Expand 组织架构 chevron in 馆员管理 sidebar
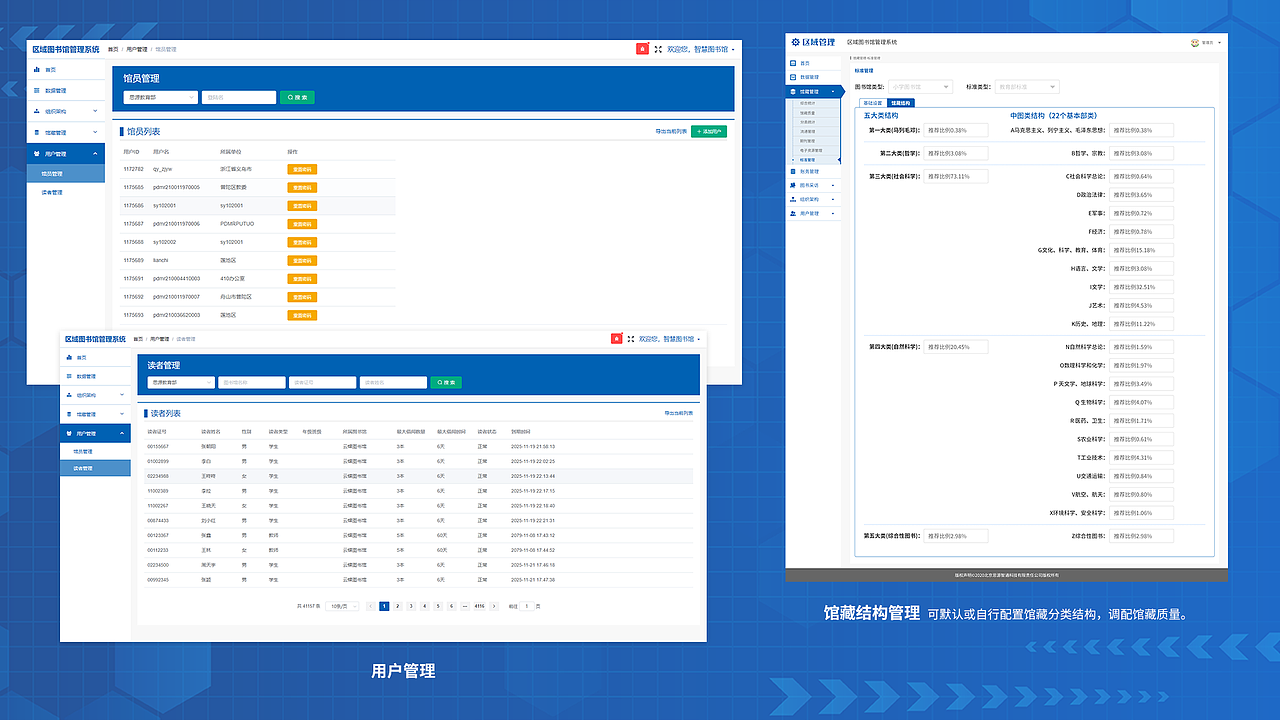The image size is (1280, 720). (95, 111)
